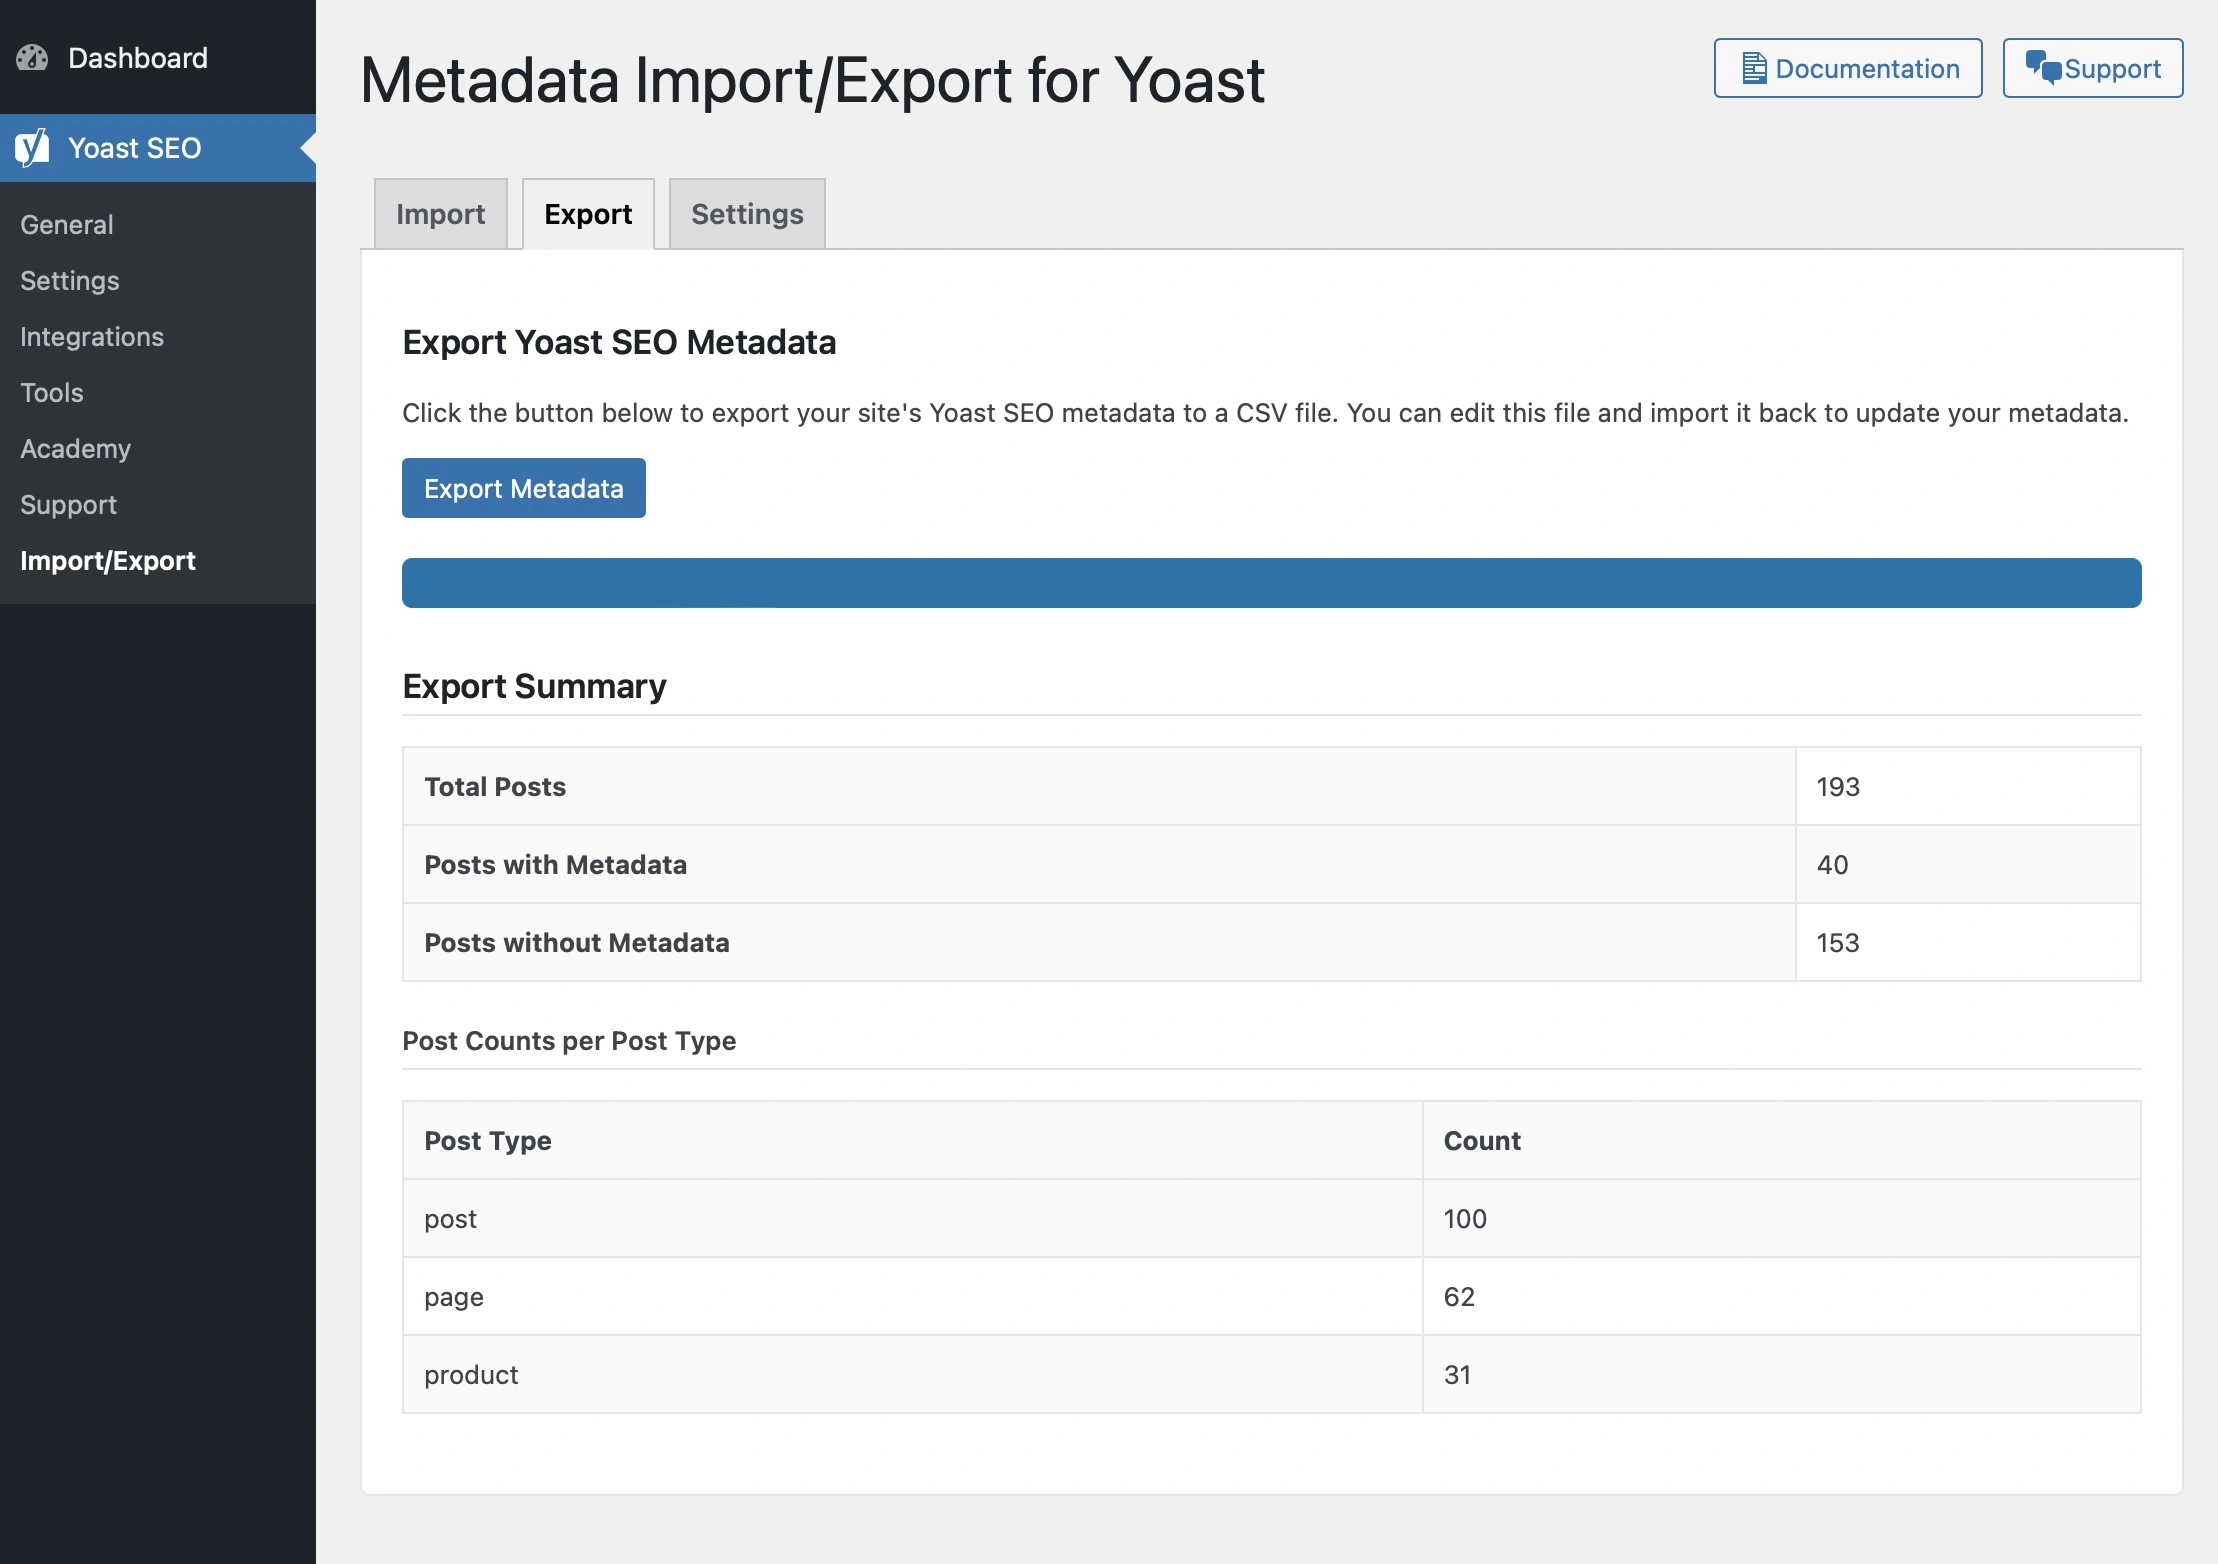The image size is (2218, 1564).
Task: Click the value 153 in summary table
Action: pyautogui.click(x=1838, y=943)
